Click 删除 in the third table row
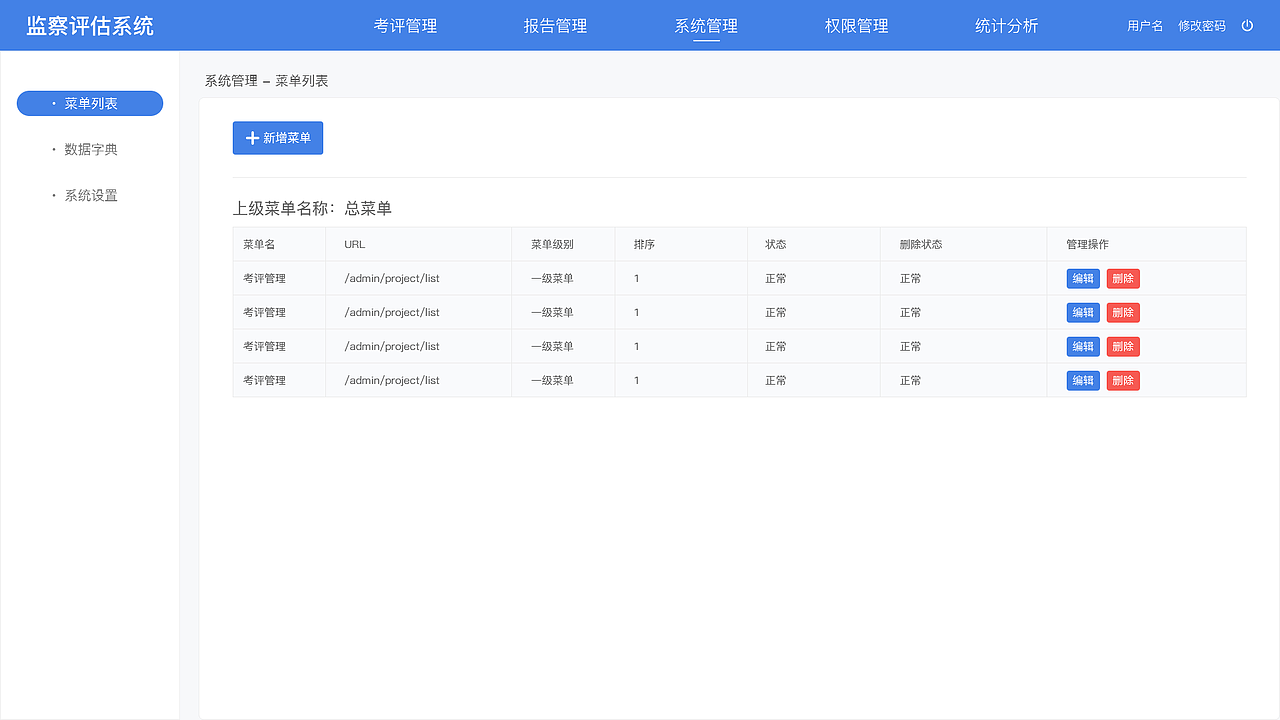Screen dimensions: 1280x720 point(1122,346)
